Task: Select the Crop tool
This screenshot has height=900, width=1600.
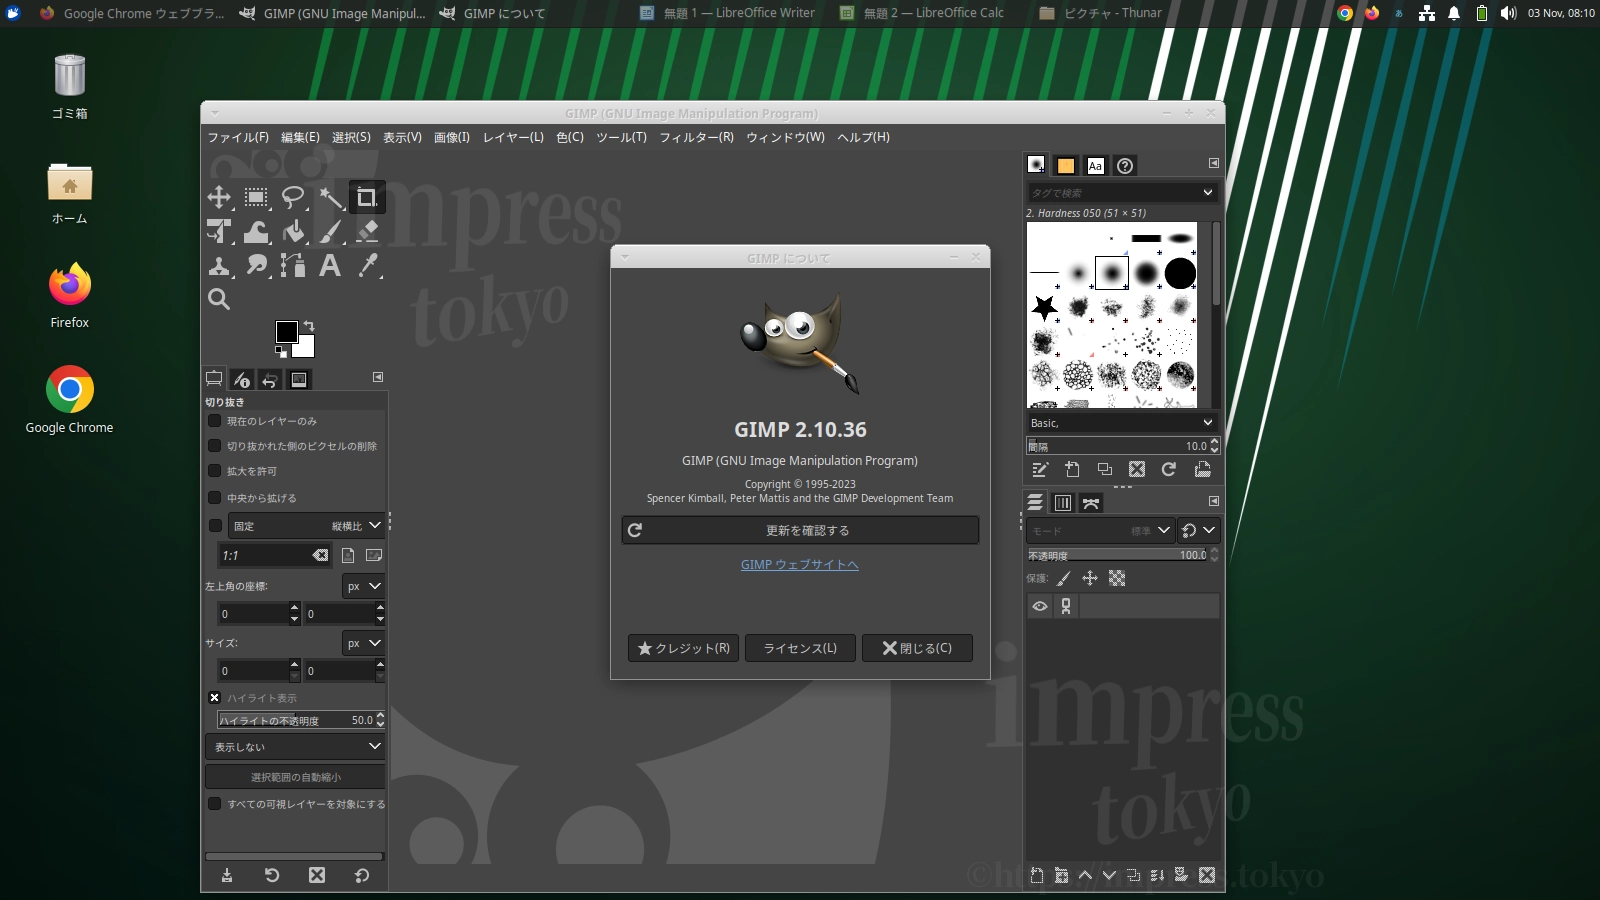Action: coord(367,197)
